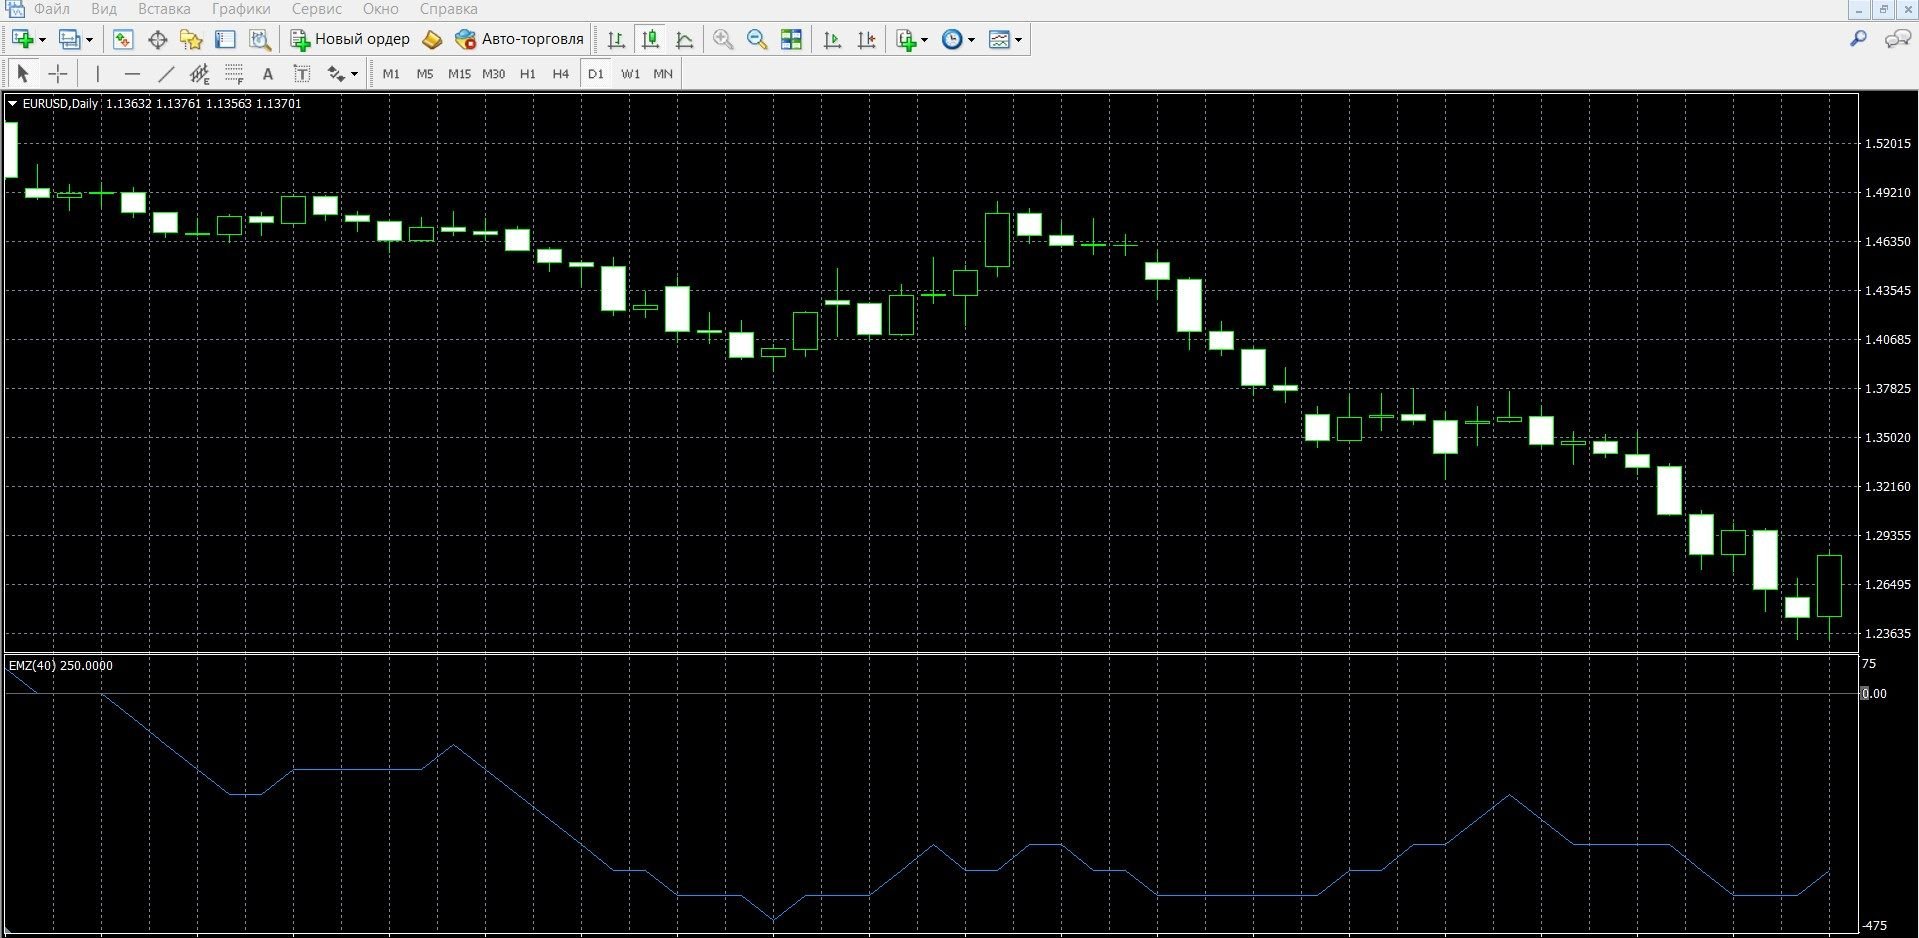This screenshot has height=938, width=1919.
Task: Open the Сервис menu
Action: coord(317,9)
